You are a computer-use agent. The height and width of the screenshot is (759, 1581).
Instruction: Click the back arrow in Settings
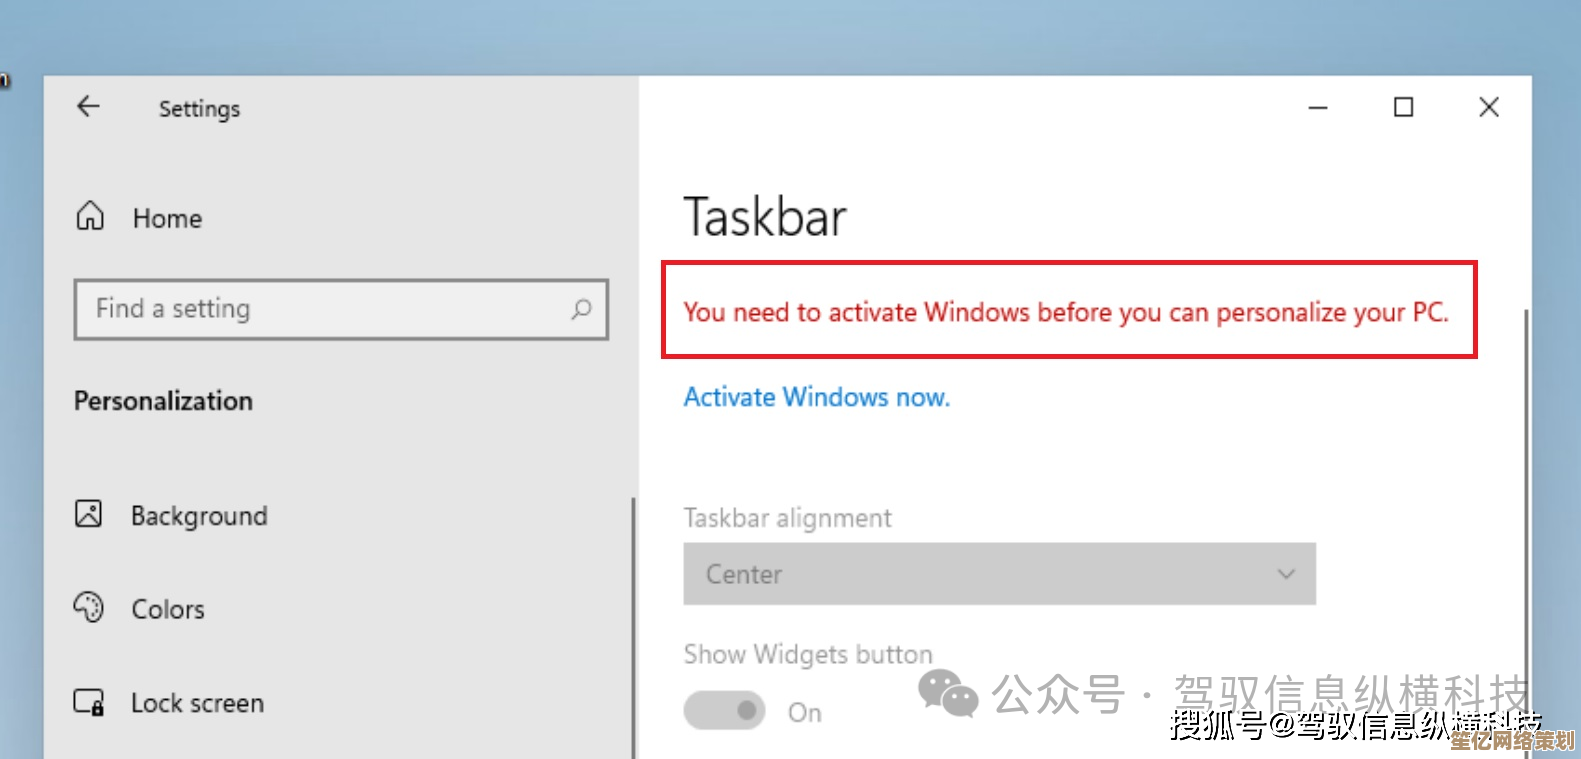coord(89,106)
